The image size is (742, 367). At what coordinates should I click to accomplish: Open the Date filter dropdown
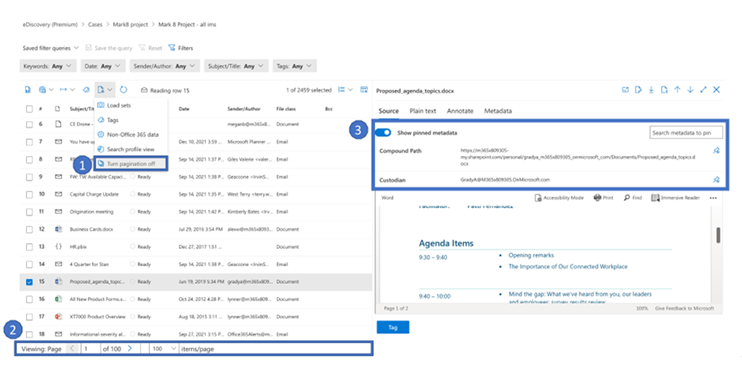pos(103,66)
